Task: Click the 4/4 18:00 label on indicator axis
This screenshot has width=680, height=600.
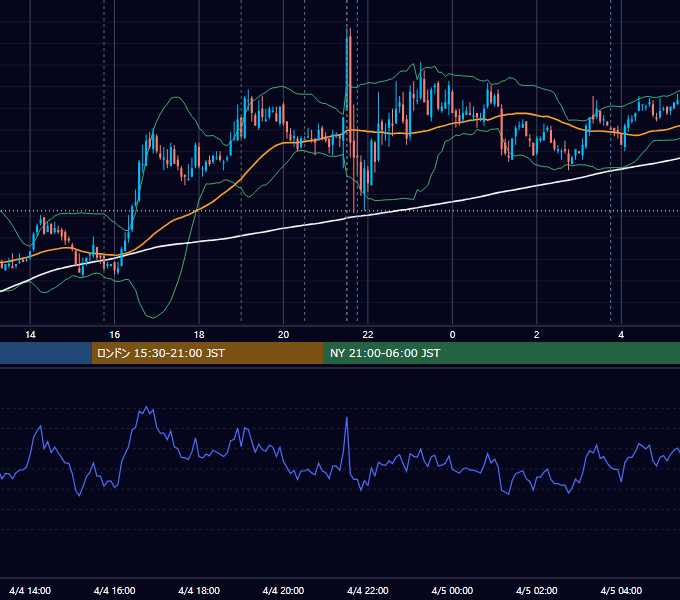Action: click(199, 590)
